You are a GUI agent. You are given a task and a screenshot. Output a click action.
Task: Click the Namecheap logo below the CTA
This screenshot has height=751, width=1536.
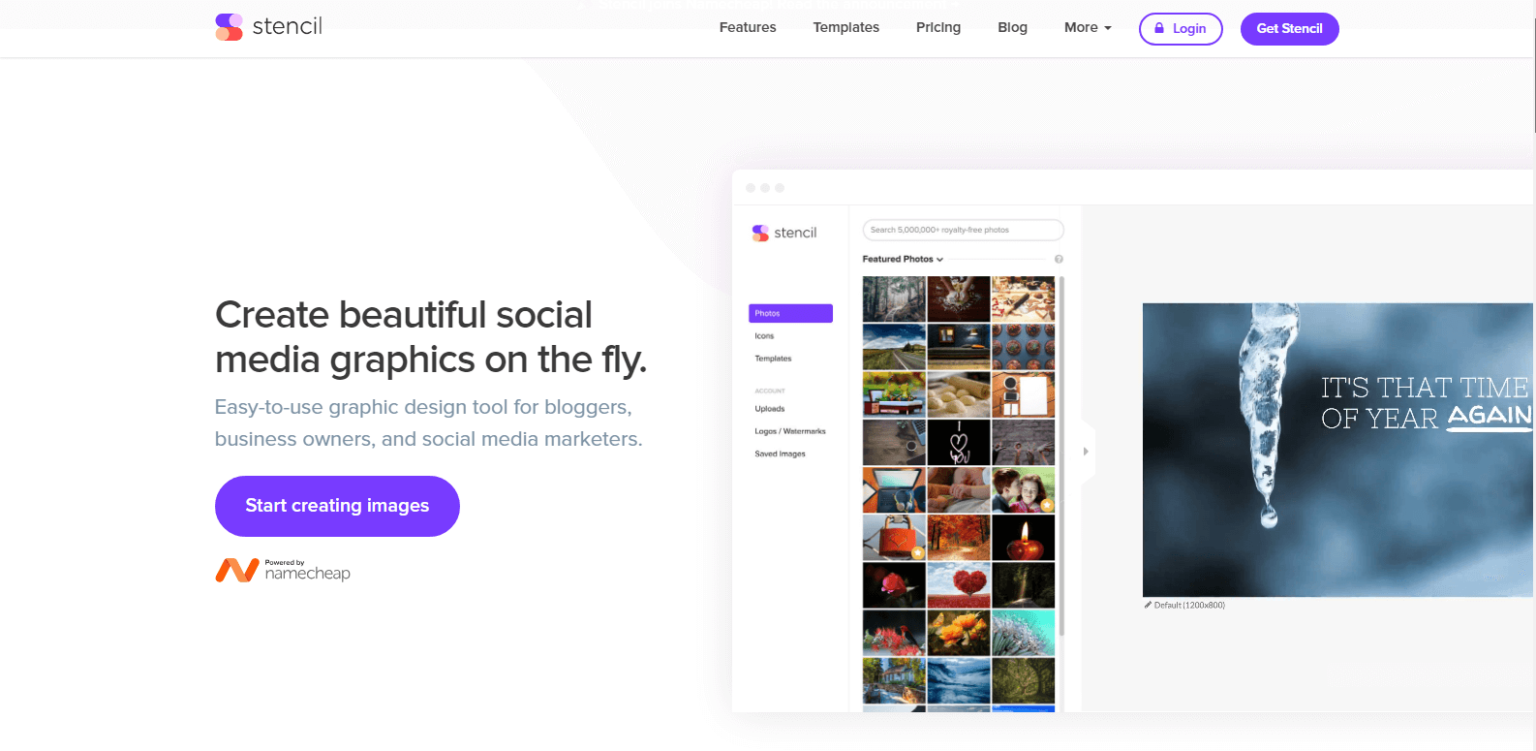pos(283,569)
